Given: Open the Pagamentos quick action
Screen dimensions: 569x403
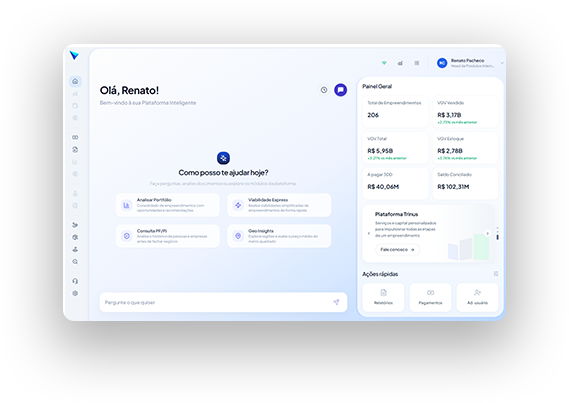Looking at the screenshot, I should 430,297.
